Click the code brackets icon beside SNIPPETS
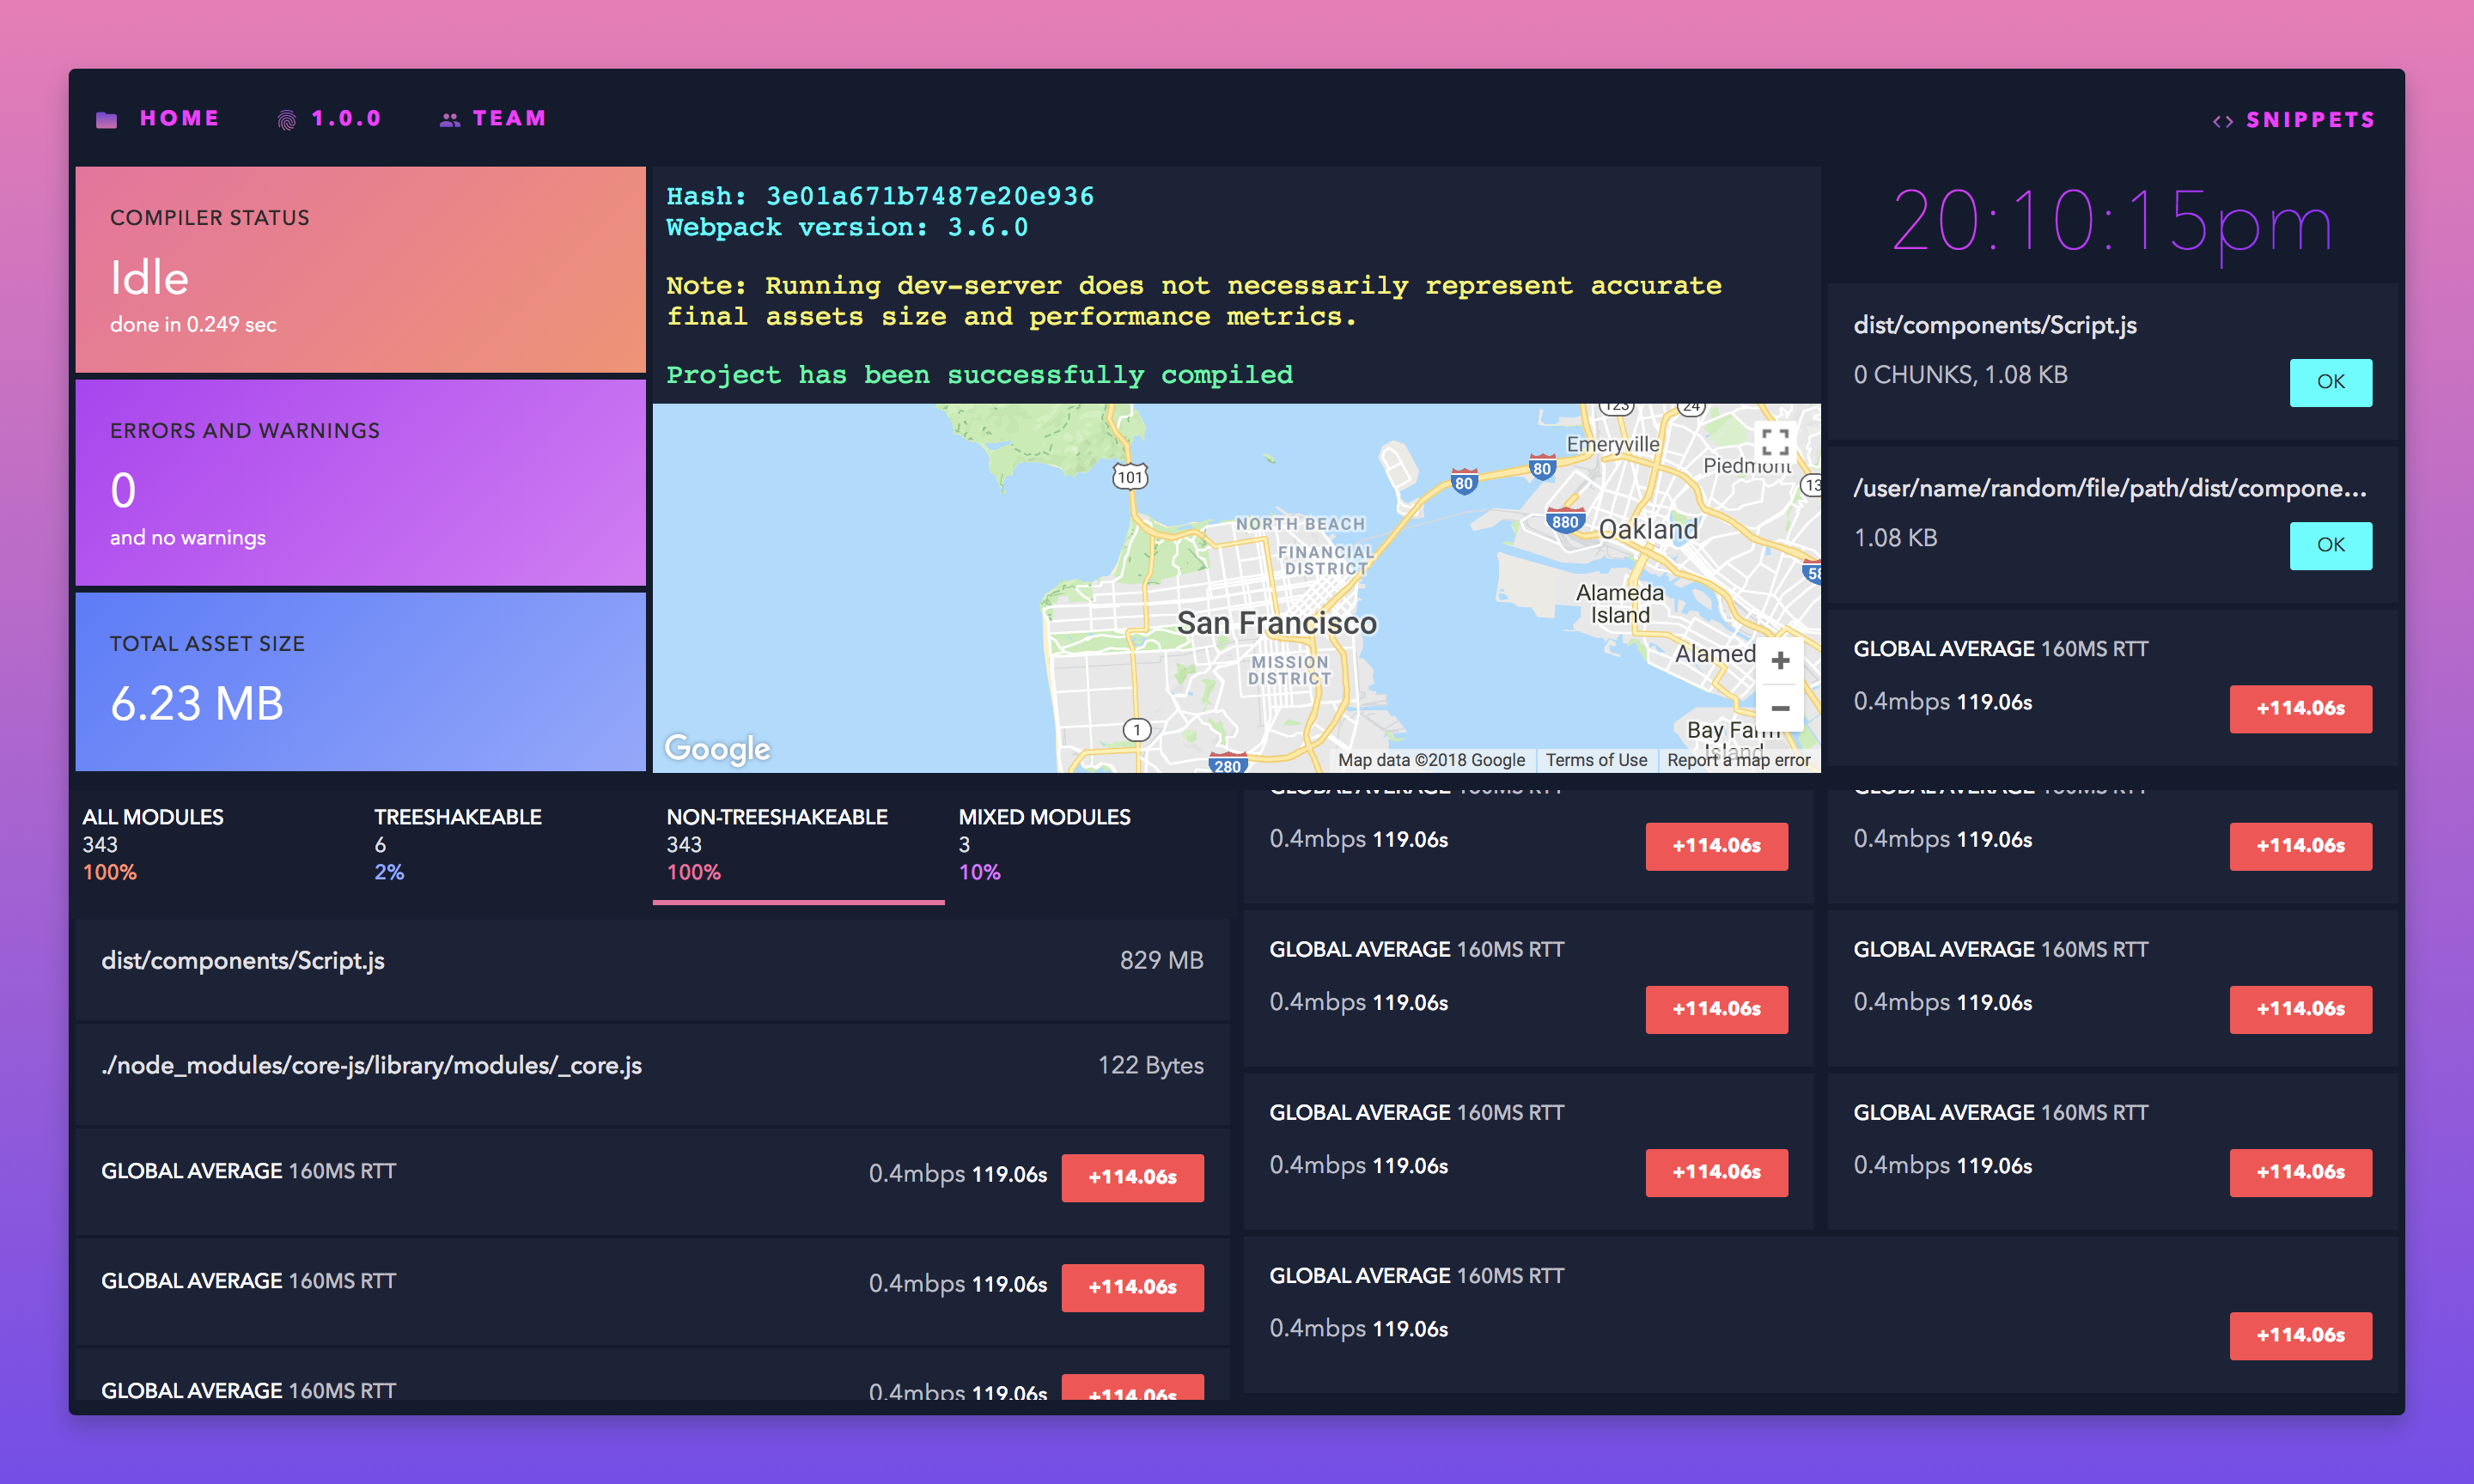Image resolution: width=2474 pixels, height=1484 pixels. (x=2222, y=121)
